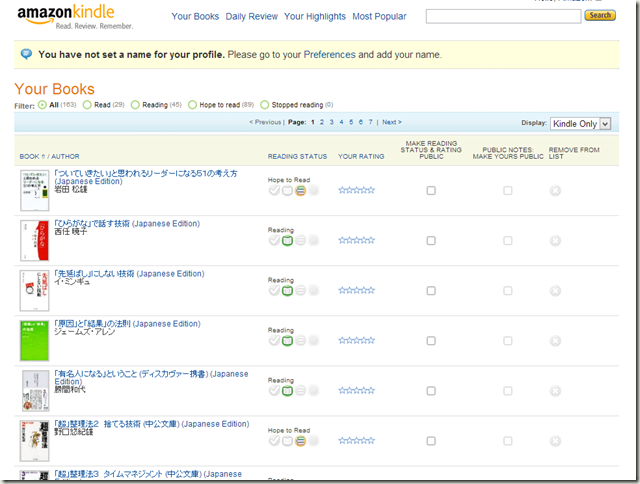Image resolution: width=640 pixels, height=484 pixels.
Task: Click green Reading icon for 「原因」と「結果」の法則
Action: pyautogui.click(x=287, y=340)
